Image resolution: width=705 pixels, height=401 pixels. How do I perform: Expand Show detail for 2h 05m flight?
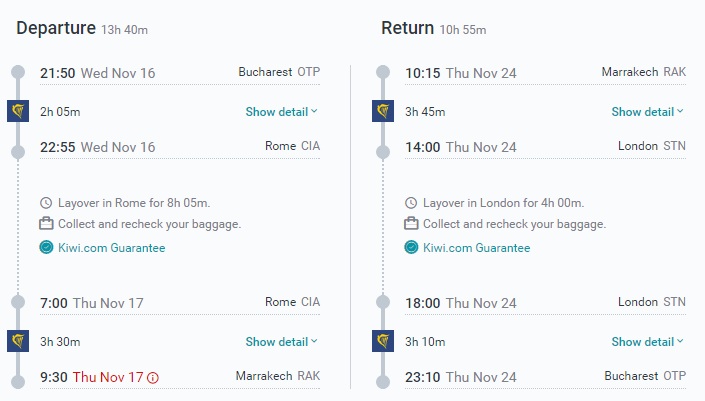(x=281, y=112)
